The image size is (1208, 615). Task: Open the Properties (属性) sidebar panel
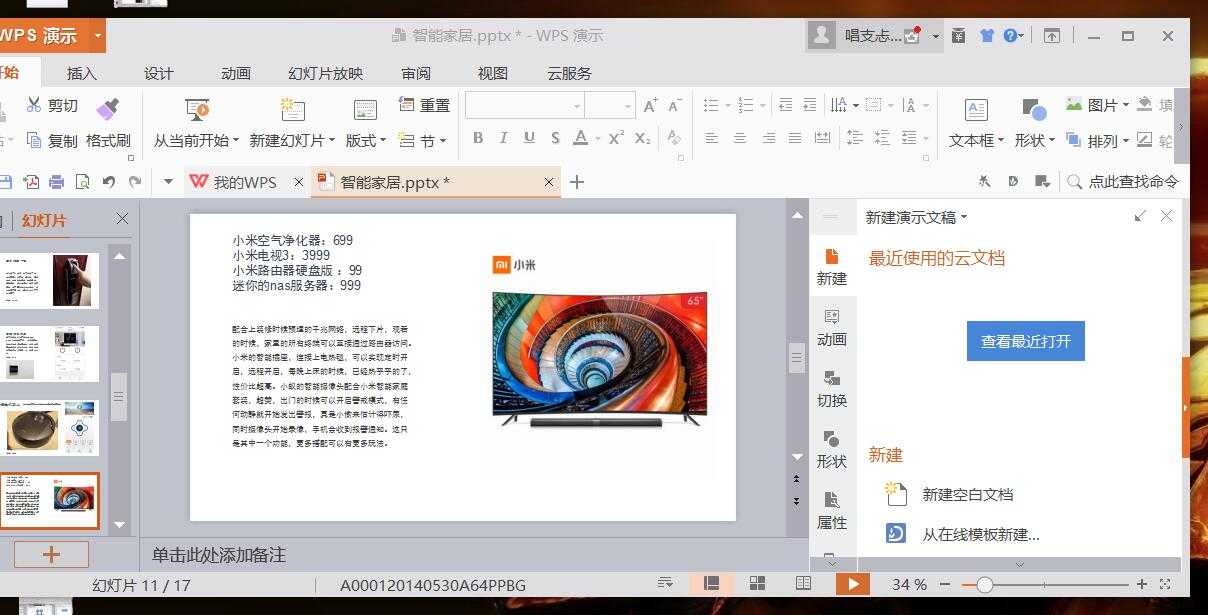(x=831, y=511)
